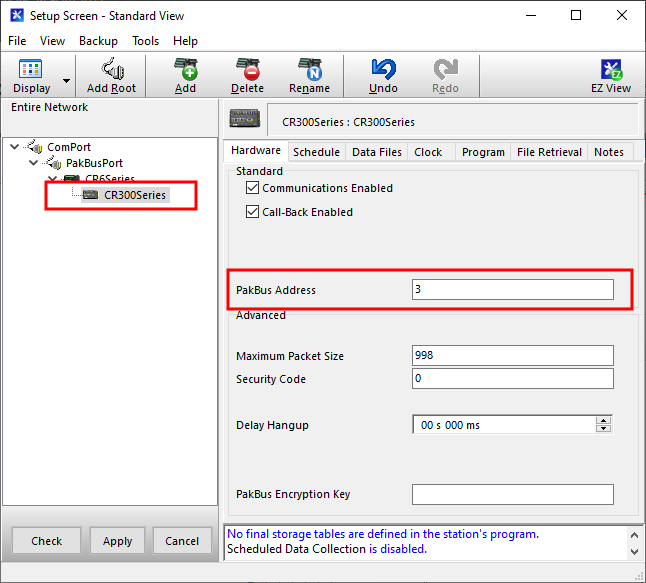This screenshot has width=646, height=583.
Task: Click the Add device toolbar icon
Action: pos(185,69)
